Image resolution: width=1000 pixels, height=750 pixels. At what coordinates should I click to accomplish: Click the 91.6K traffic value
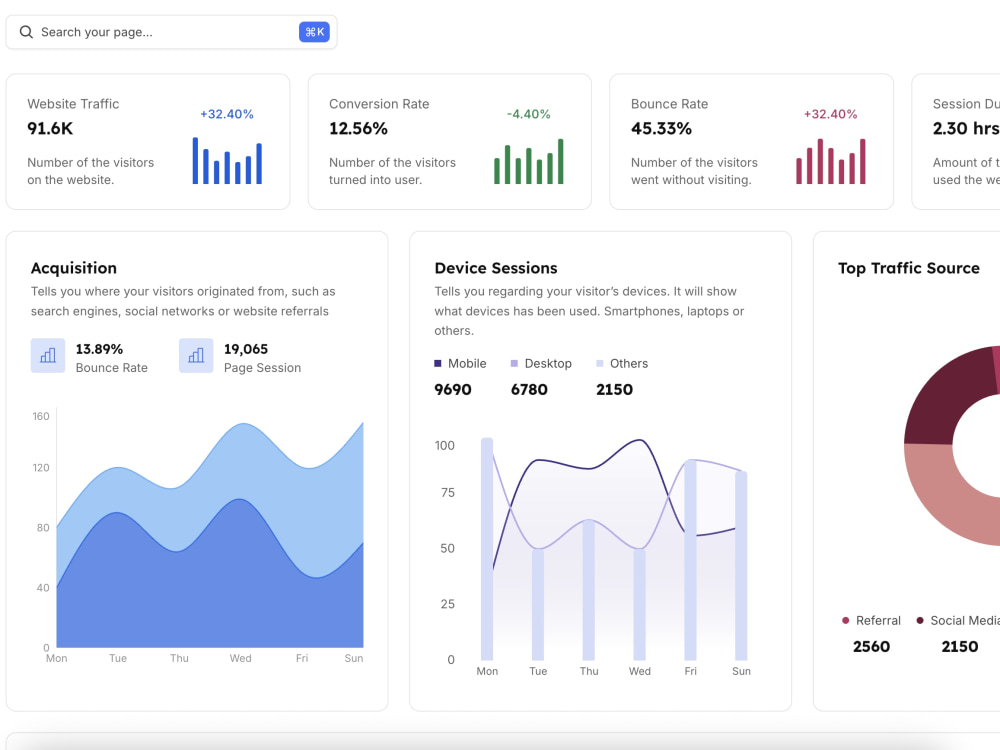click(x=50, y=129)
